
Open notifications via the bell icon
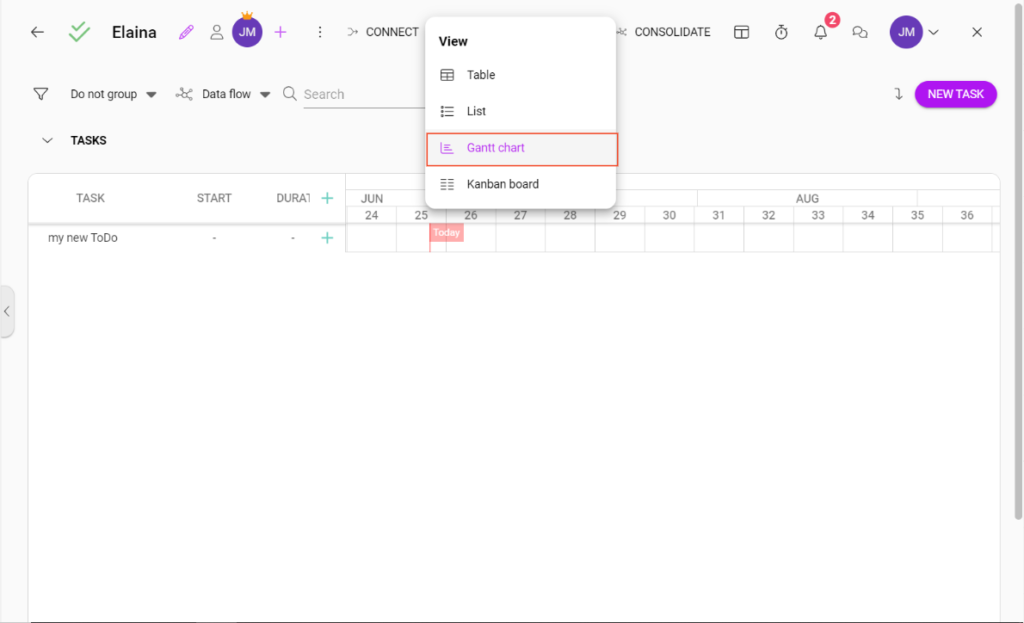[820, 32]
